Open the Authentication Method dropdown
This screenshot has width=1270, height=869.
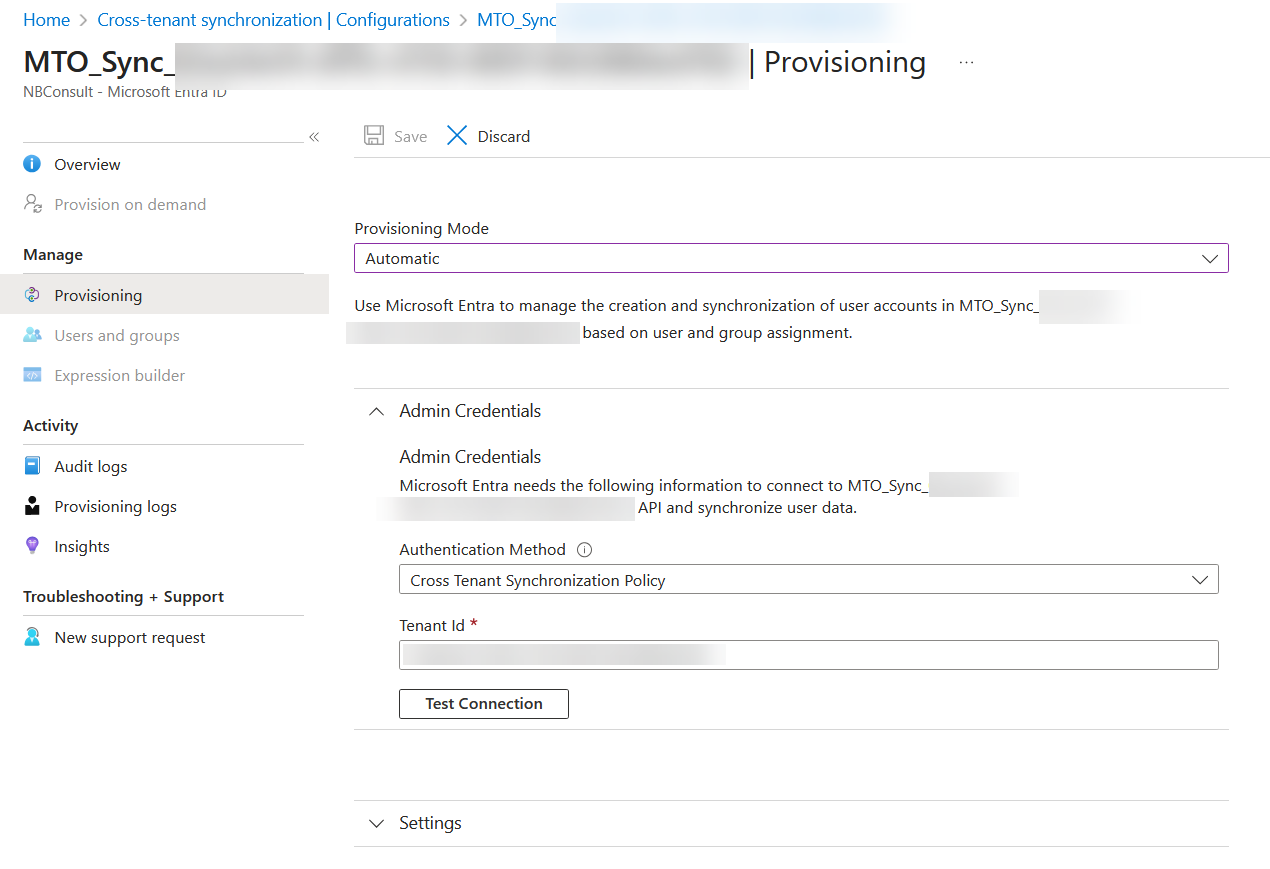[808, 580]
